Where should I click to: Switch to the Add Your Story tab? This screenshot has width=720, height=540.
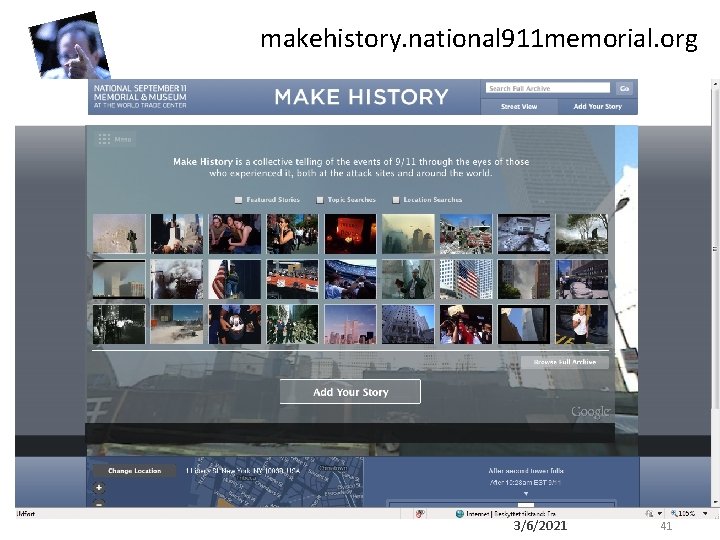[597, 107]
